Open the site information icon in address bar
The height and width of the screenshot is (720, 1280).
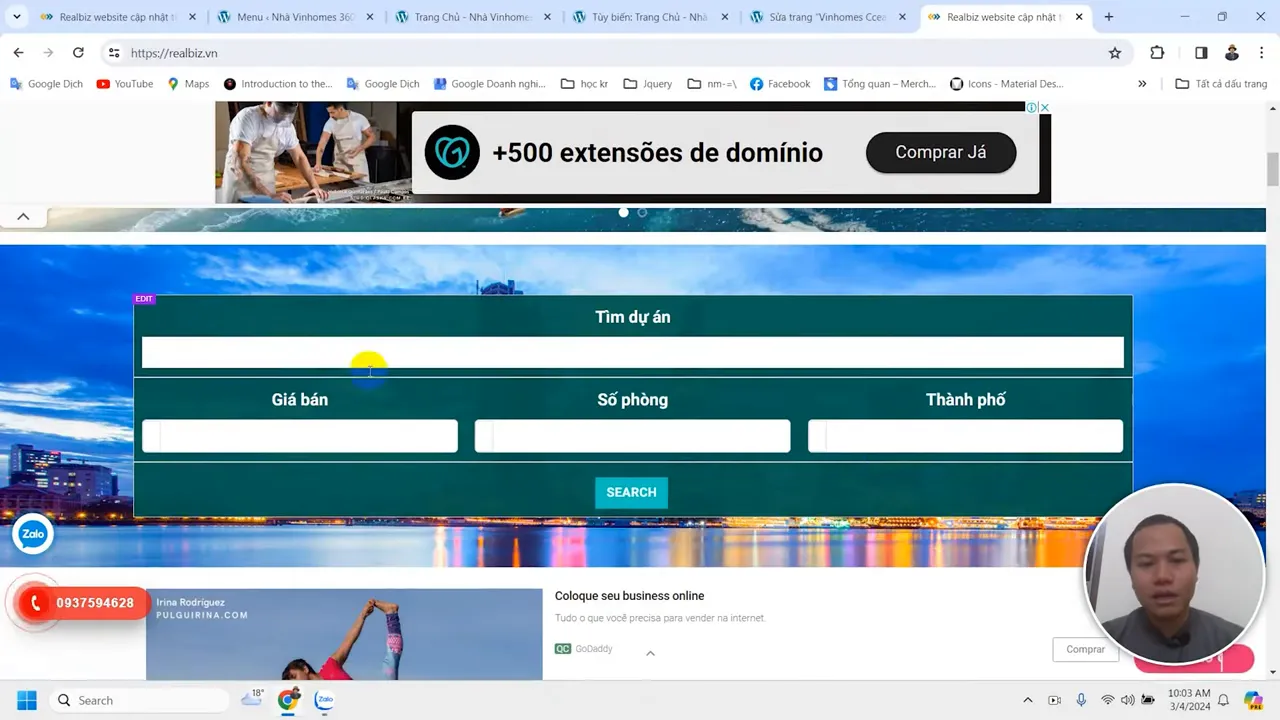[x=114, y=53]
